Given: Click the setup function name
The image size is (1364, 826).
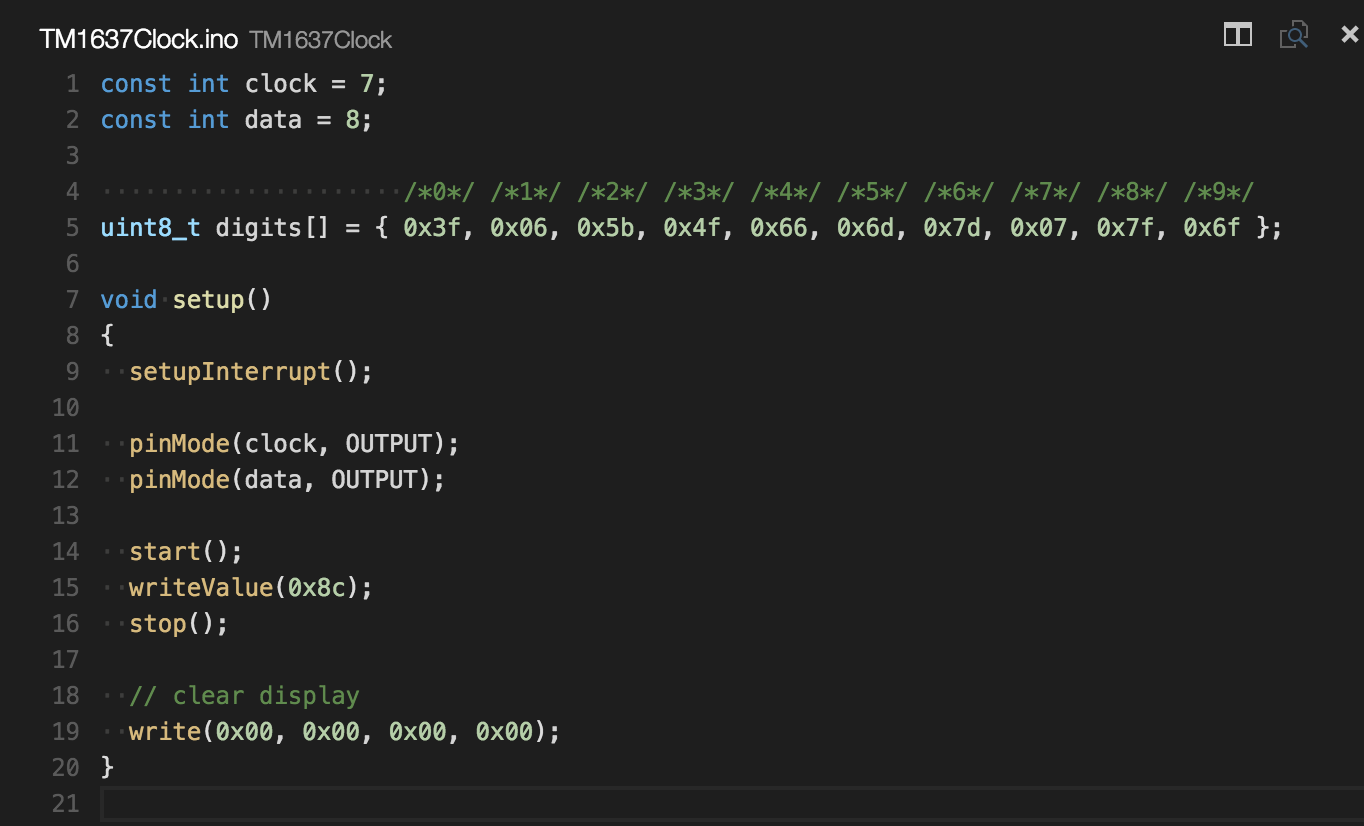Looking at the screenshot, I should click(x=208, y=300).
